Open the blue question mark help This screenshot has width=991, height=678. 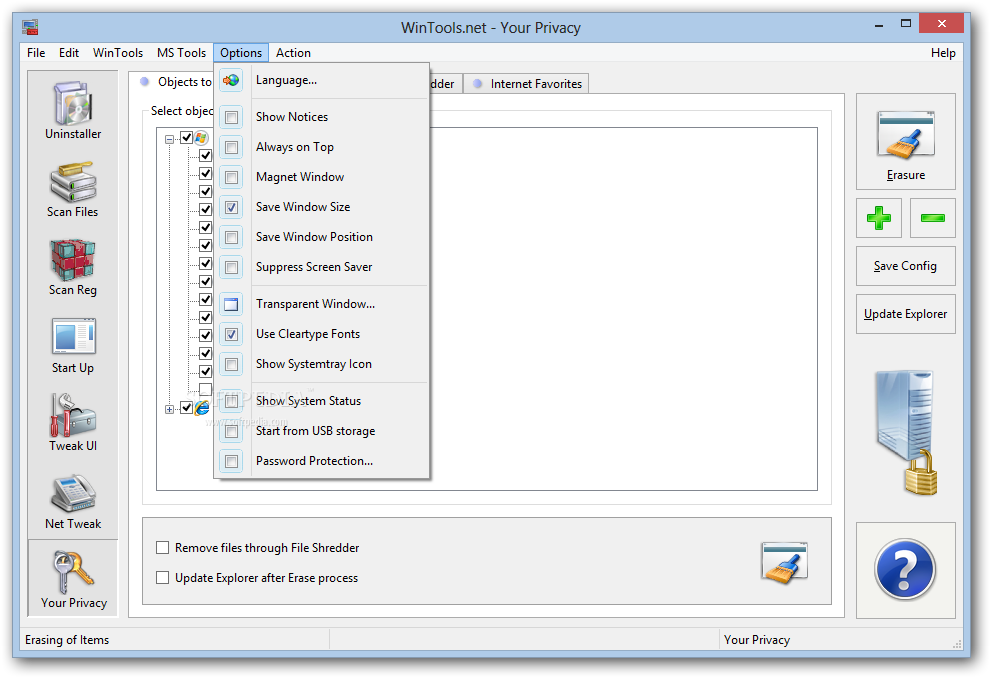[905, 569]
